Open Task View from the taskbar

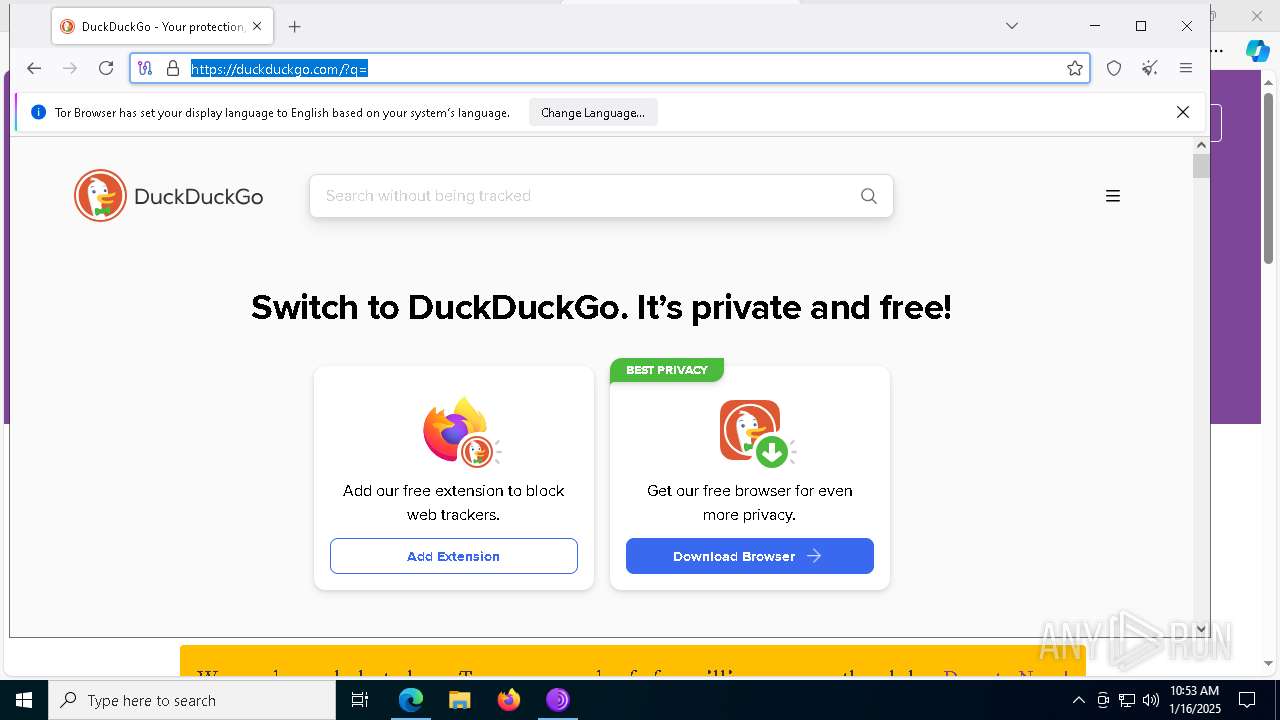(x=360, y=700)
